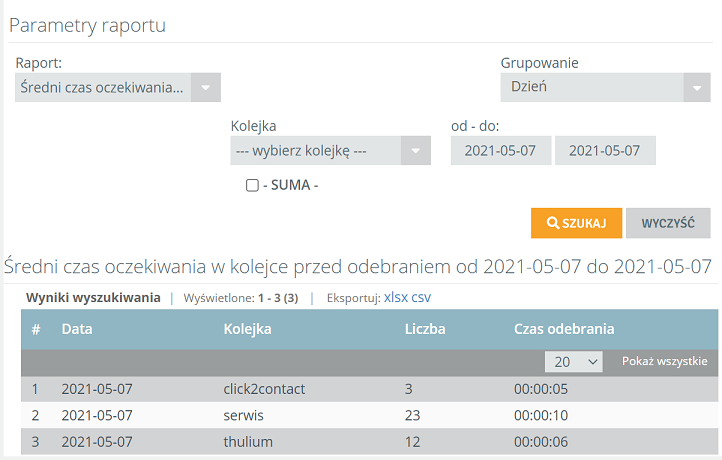This screenshot has height=460, width=722.
Task: Click the count value 23
Action: coord(413,415)
